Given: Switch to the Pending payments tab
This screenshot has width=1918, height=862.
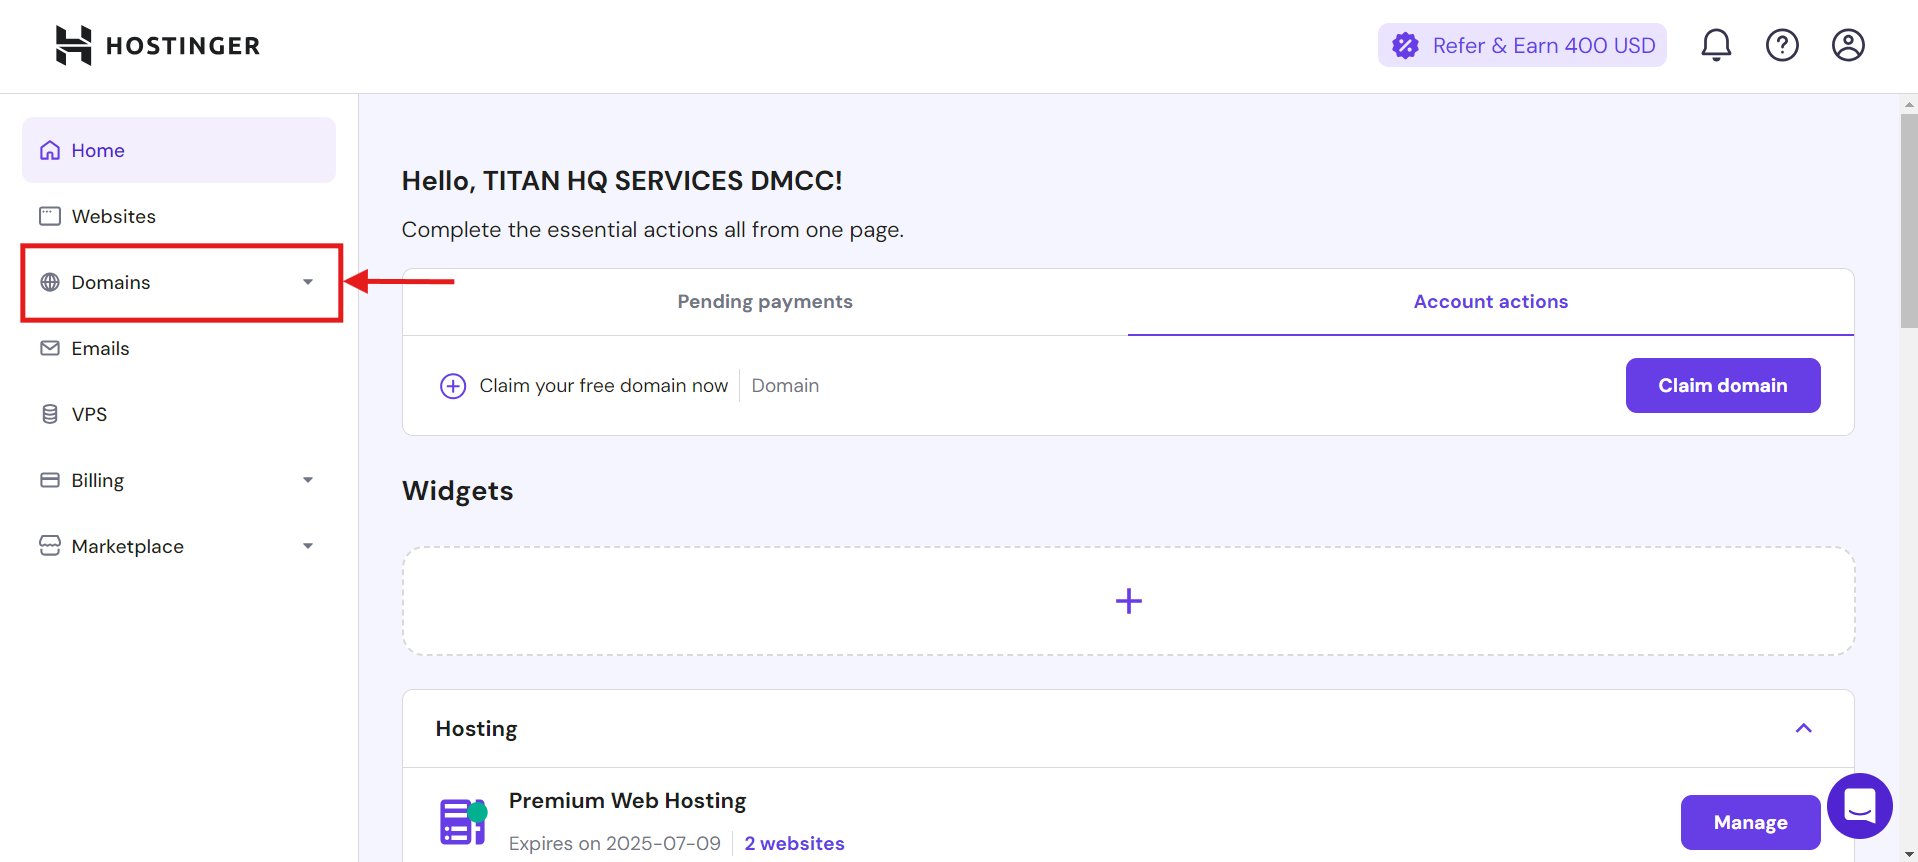Looking at the screenshot, I should pyautogui.click(x=765, y=302).
